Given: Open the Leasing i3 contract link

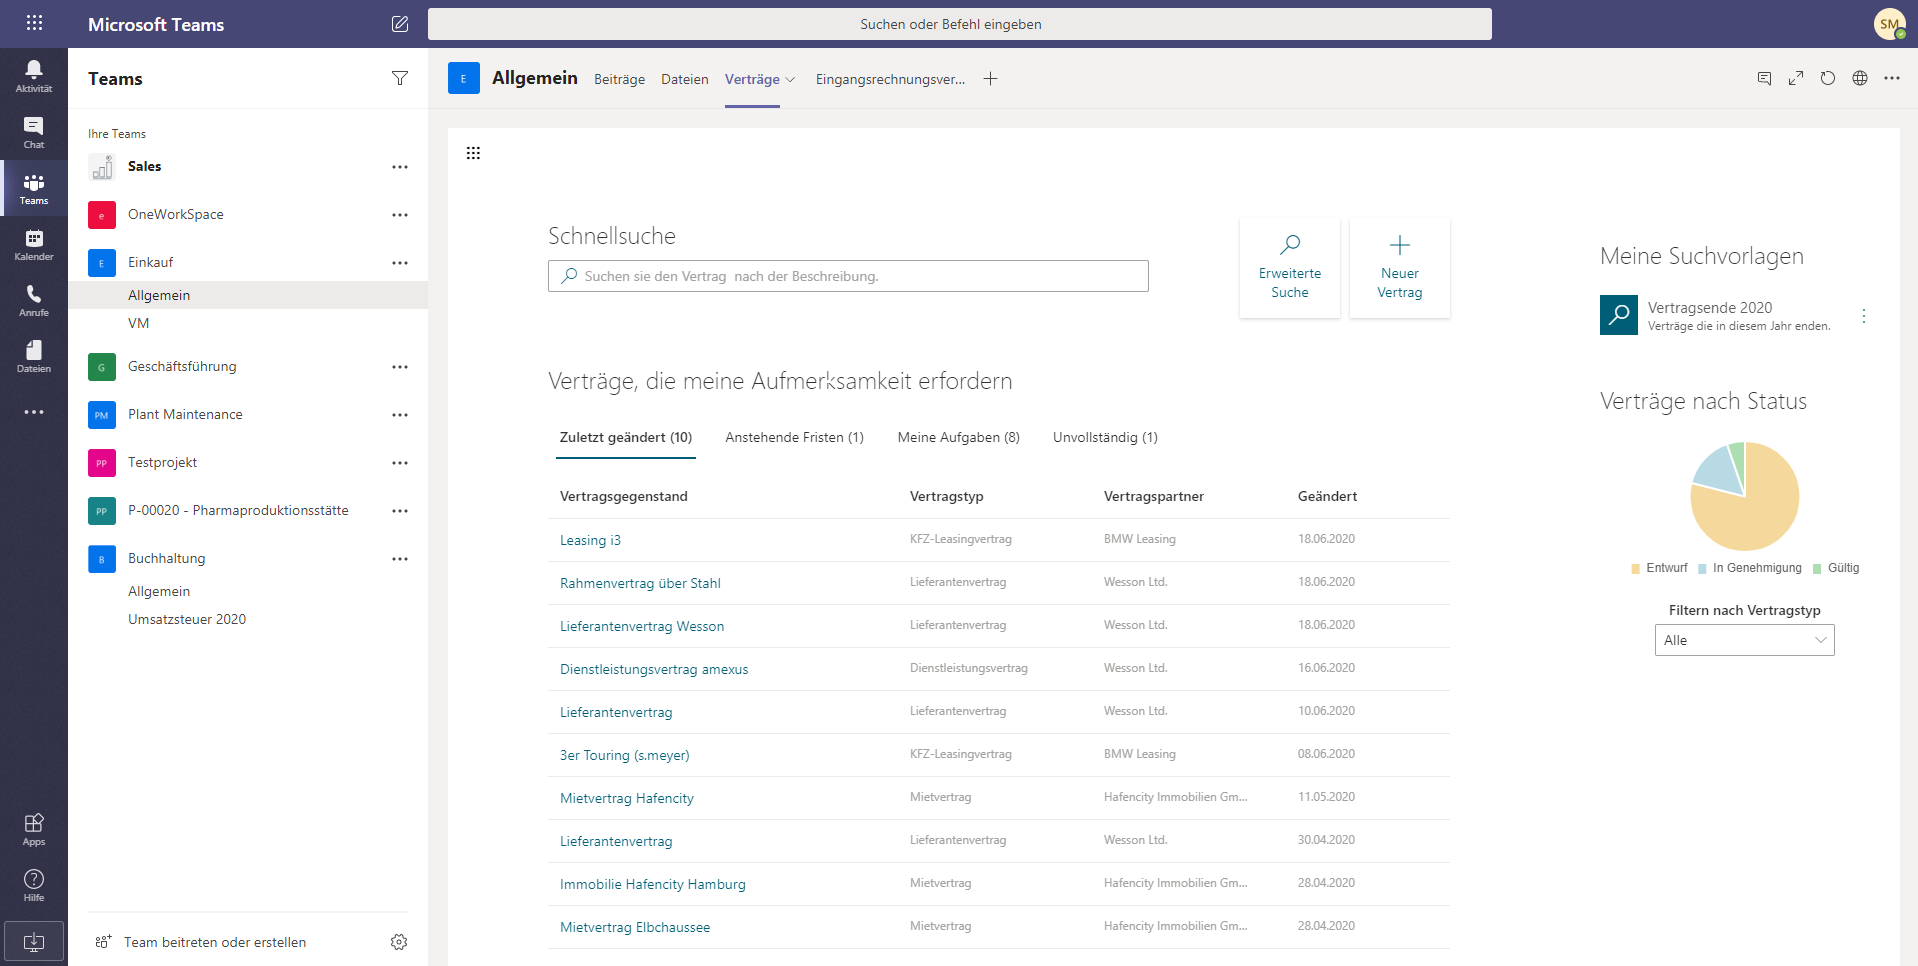Looking at the screenshot, I should [590, 540].
